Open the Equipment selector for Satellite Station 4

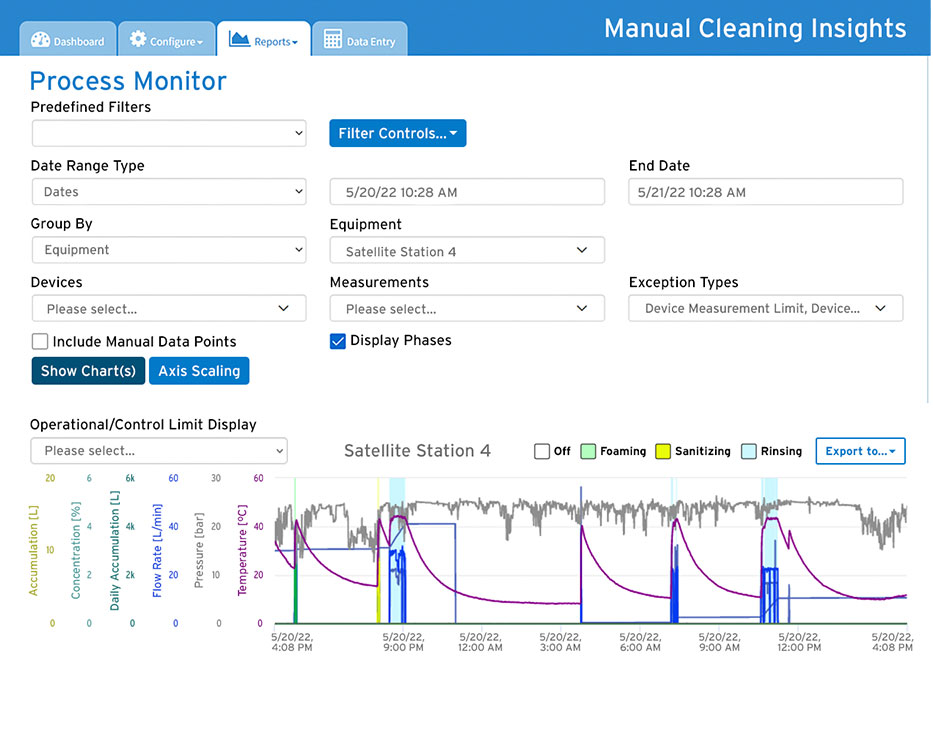(466, 250)
